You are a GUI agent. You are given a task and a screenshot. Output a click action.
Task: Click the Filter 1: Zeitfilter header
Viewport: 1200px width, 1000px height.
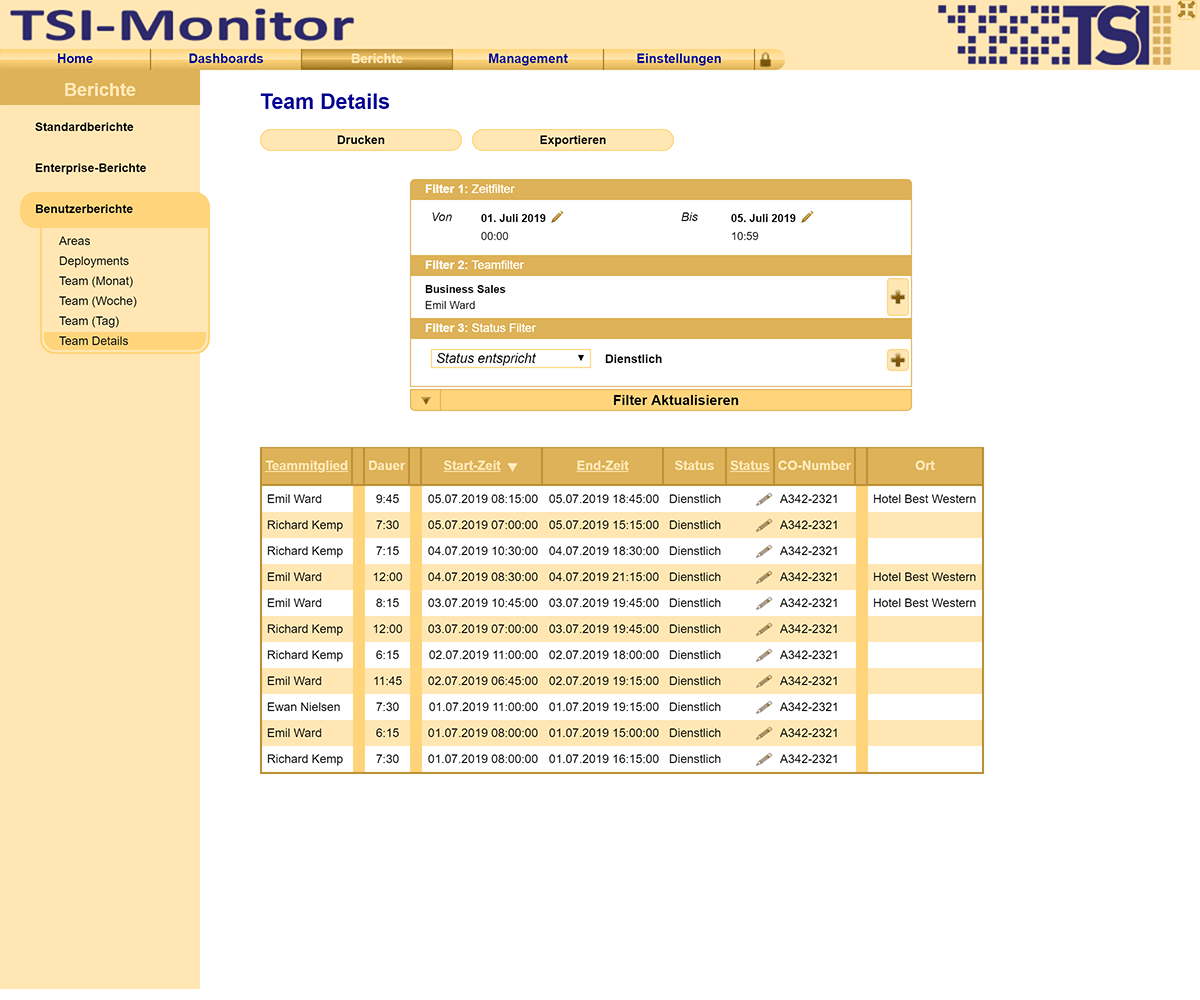(x=661, y=189)
